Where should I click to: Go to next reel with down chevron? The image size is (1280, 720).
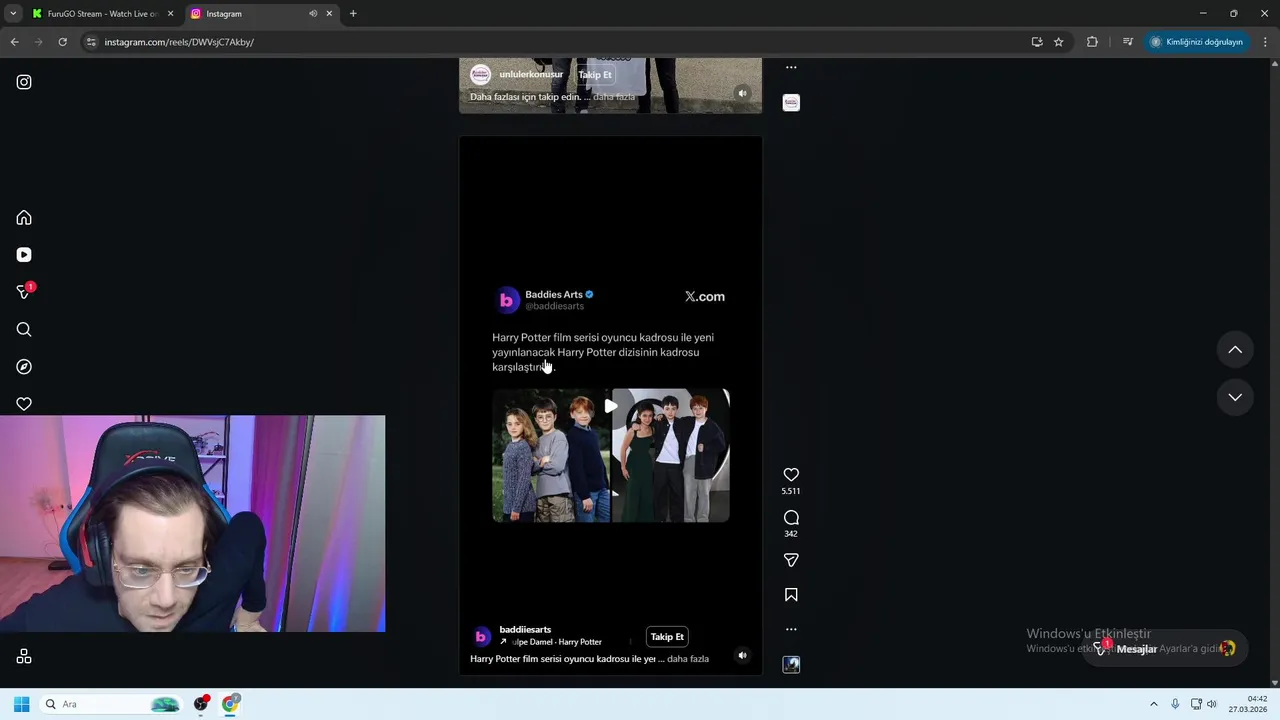coord(1235,397)
